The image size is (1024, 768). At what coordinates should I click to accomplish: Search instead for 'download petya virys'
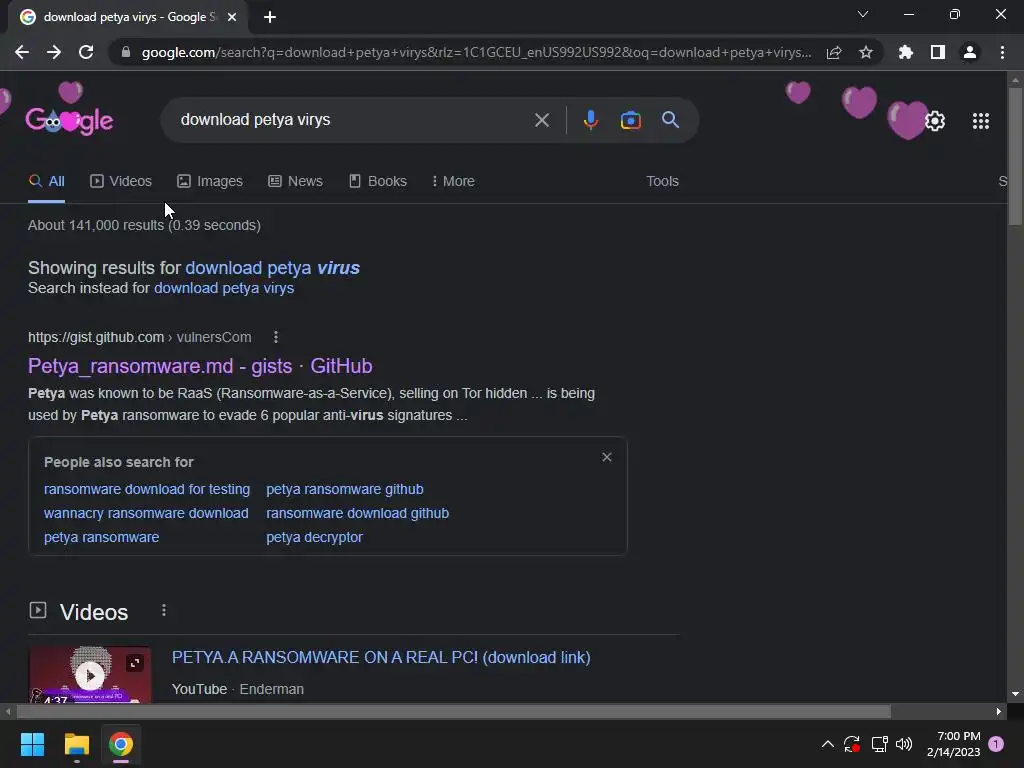[224, 288]
